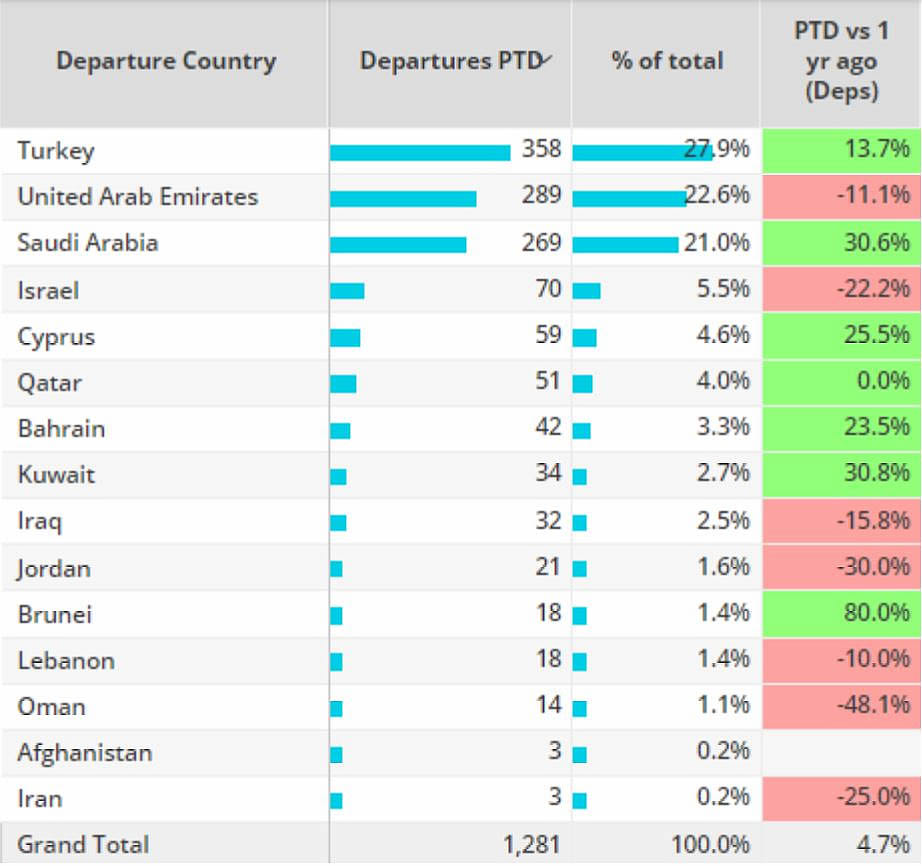
Task: Click Oman's red -48.1% cell
Action: [840, 705]
